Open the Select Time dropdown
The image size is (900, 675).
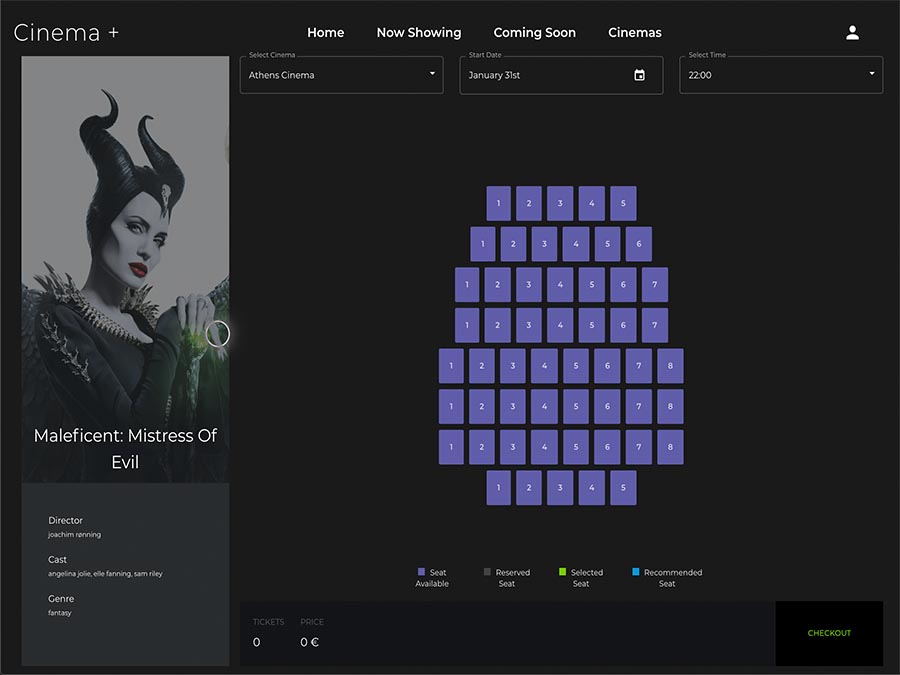pyautogui.click(x=781, y=74)
